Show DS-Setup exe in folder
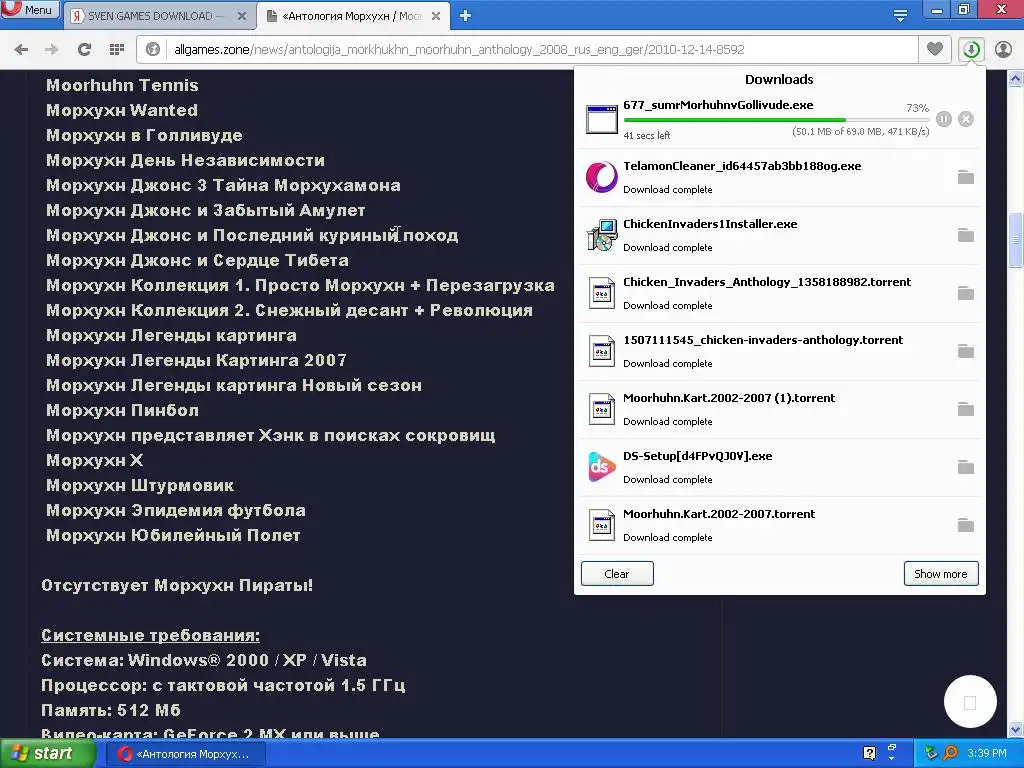The height and width of the screenshot is (768, 1024). 966,468
